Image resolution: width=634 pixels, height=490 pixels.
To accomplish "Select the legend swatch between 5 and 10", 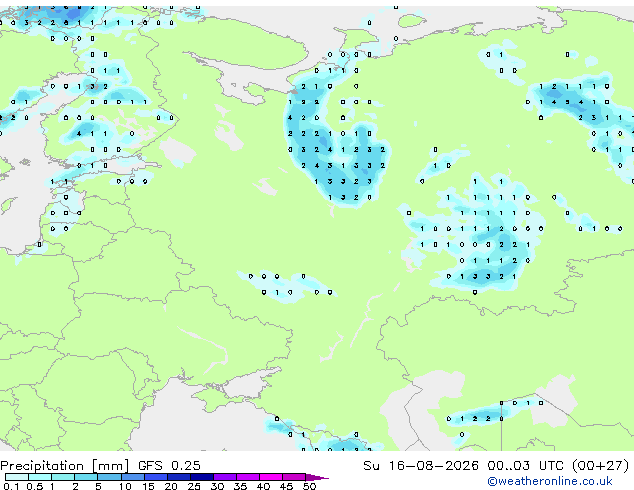I will click(109, 477).
